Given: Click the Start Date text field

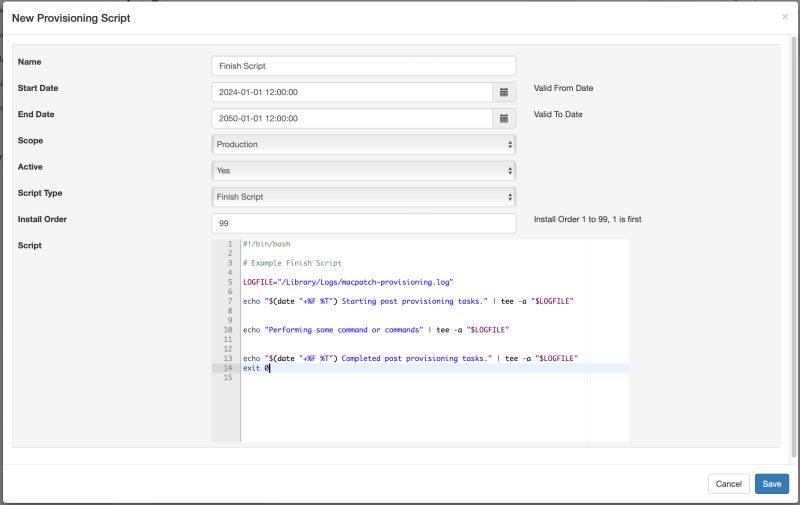Looking at the screenshot, I should tap(352, 92).
